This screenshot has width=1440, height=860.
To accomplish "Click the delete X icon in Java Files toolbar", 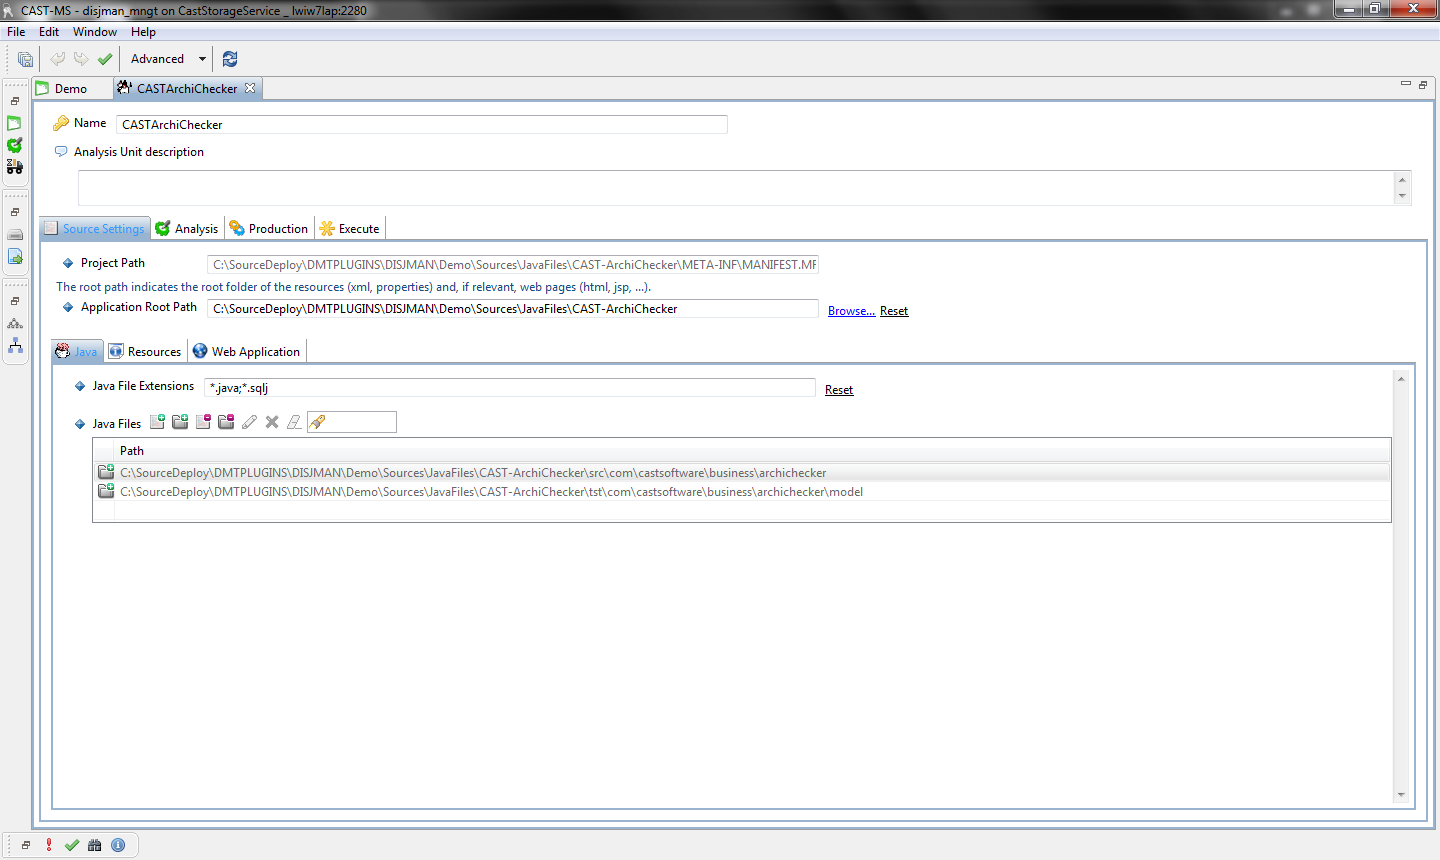I will 272,422.
